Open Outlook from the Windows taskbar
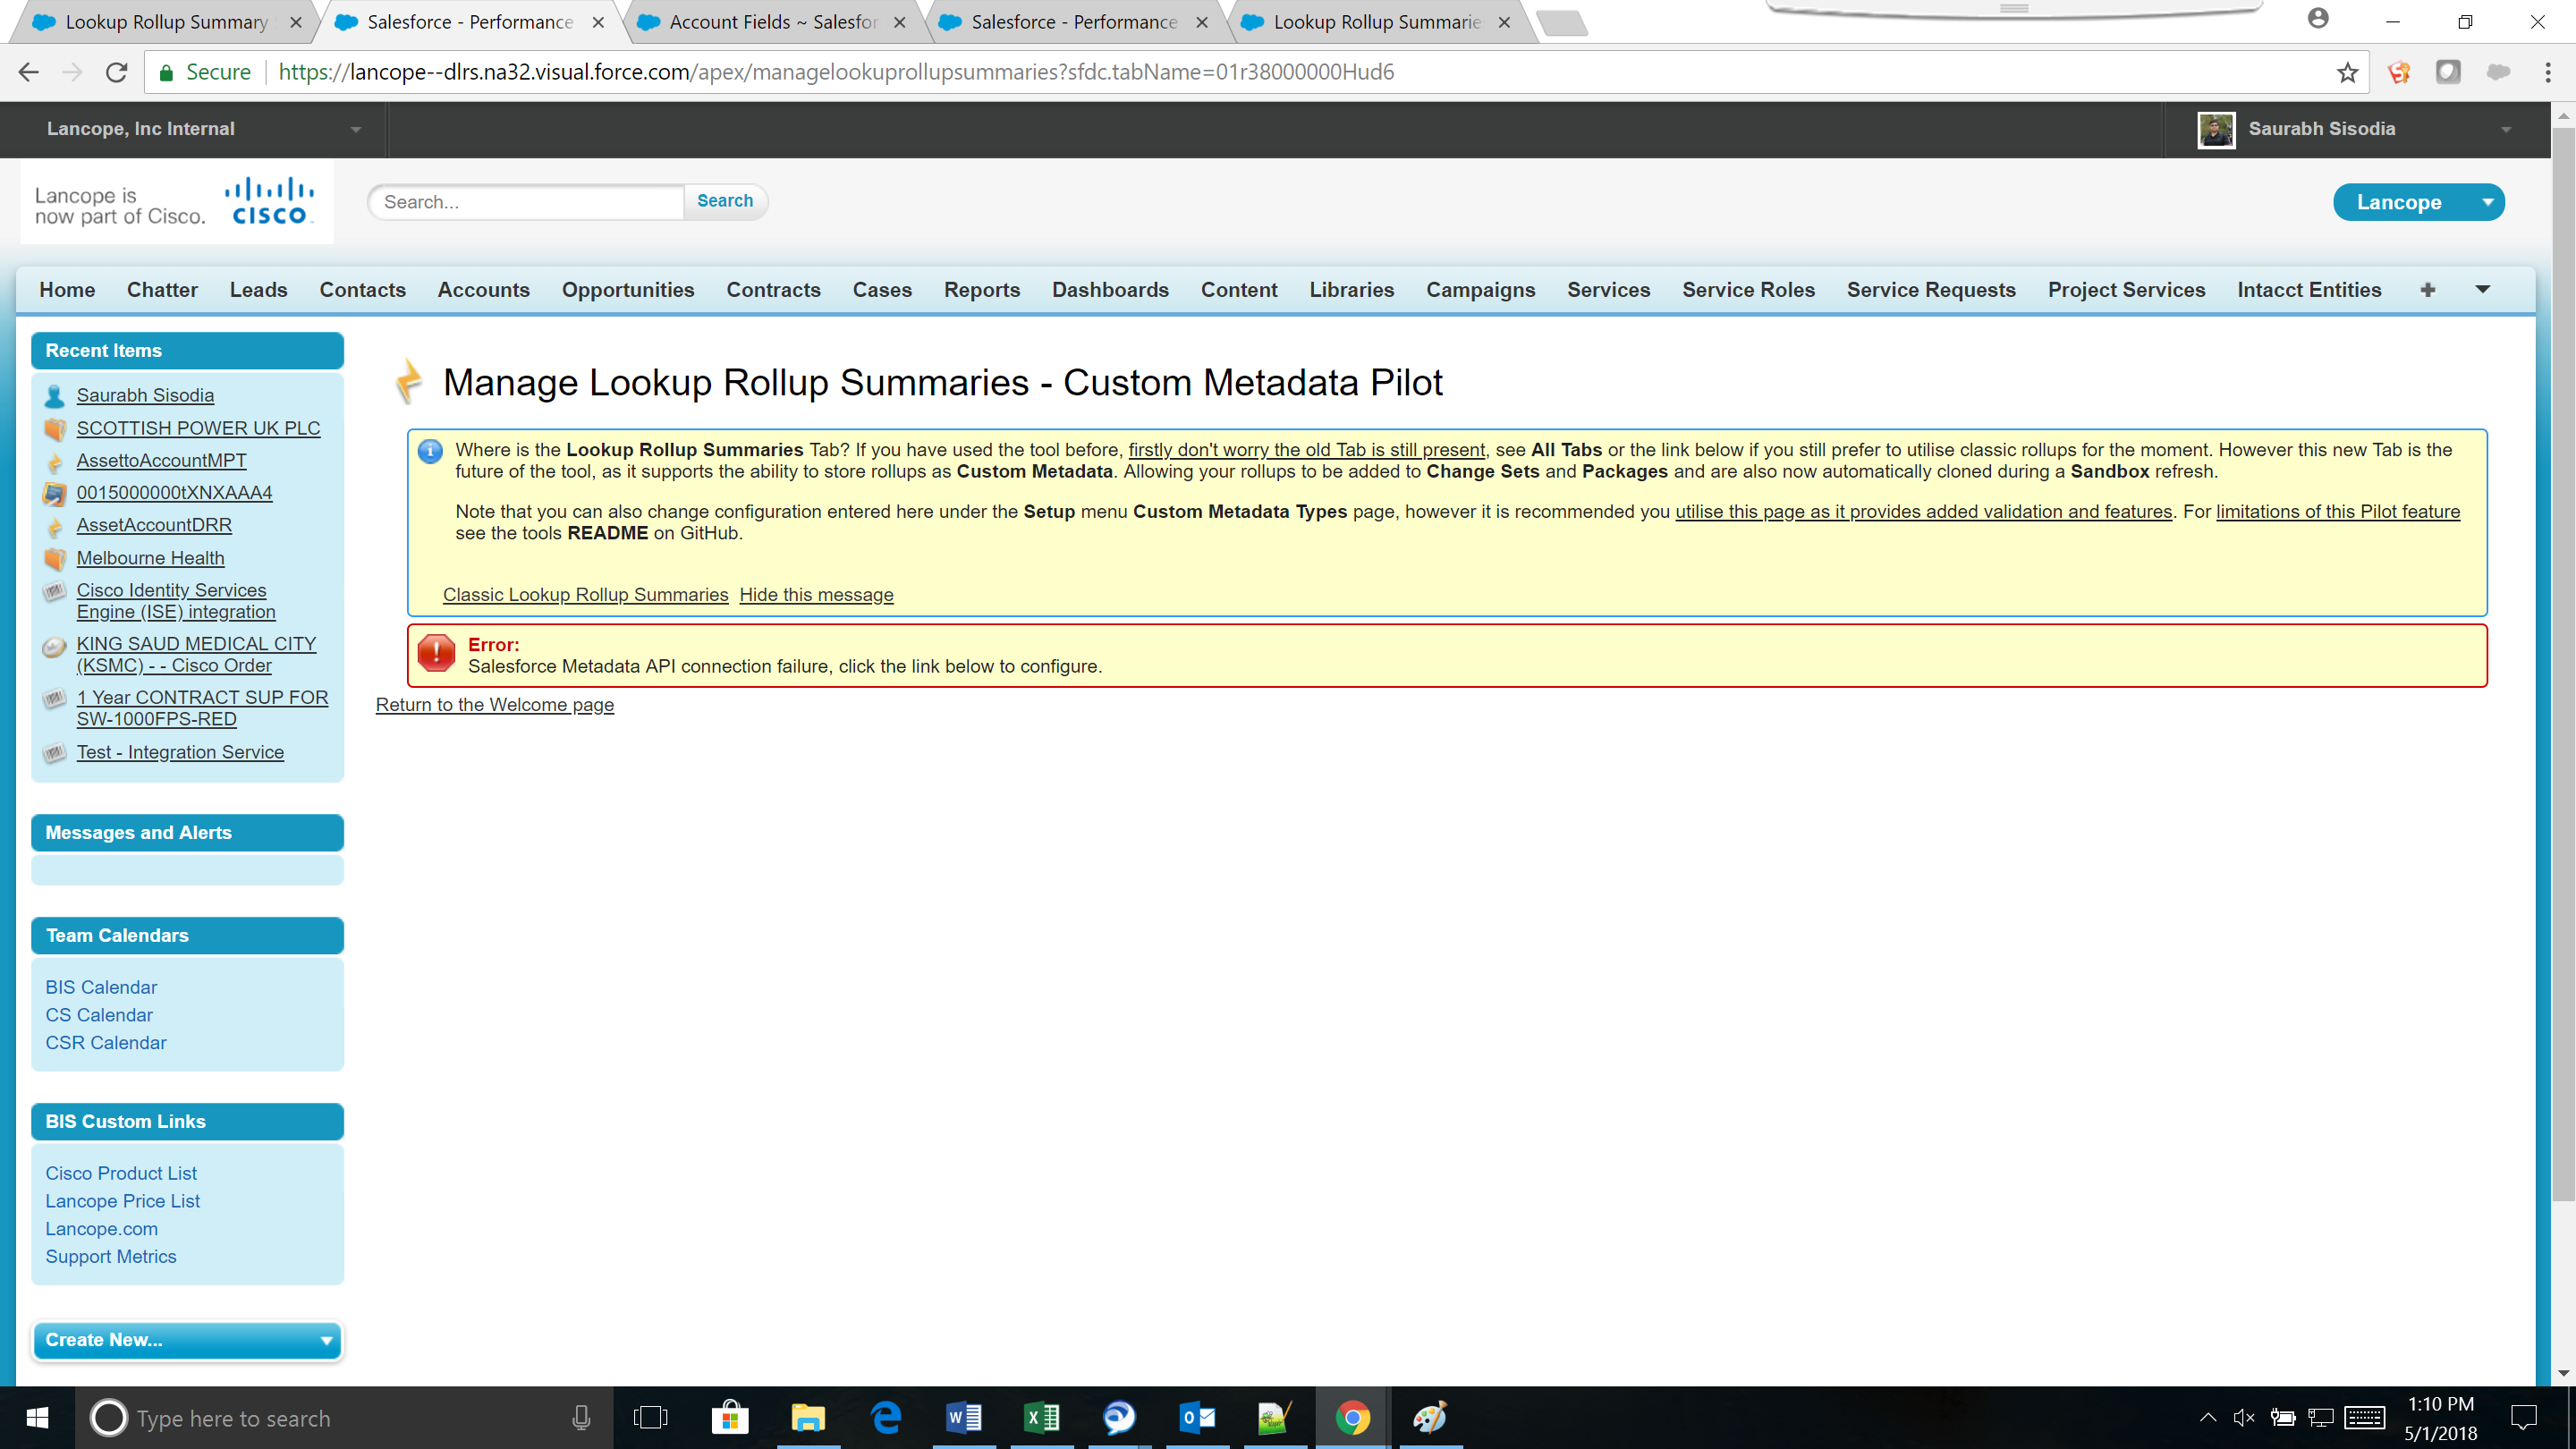This screenshot has width=2576, height=1449. [1196, 1417]
